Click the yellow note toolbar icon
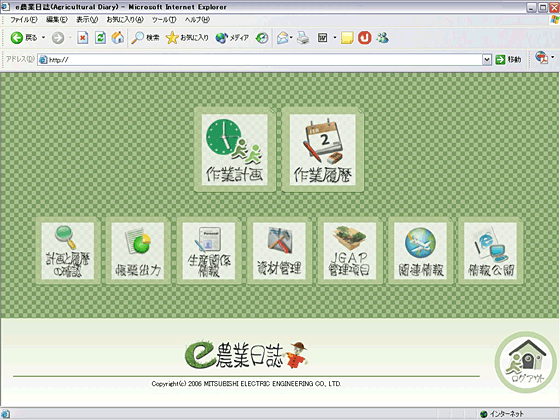 [x=347, y=38]
